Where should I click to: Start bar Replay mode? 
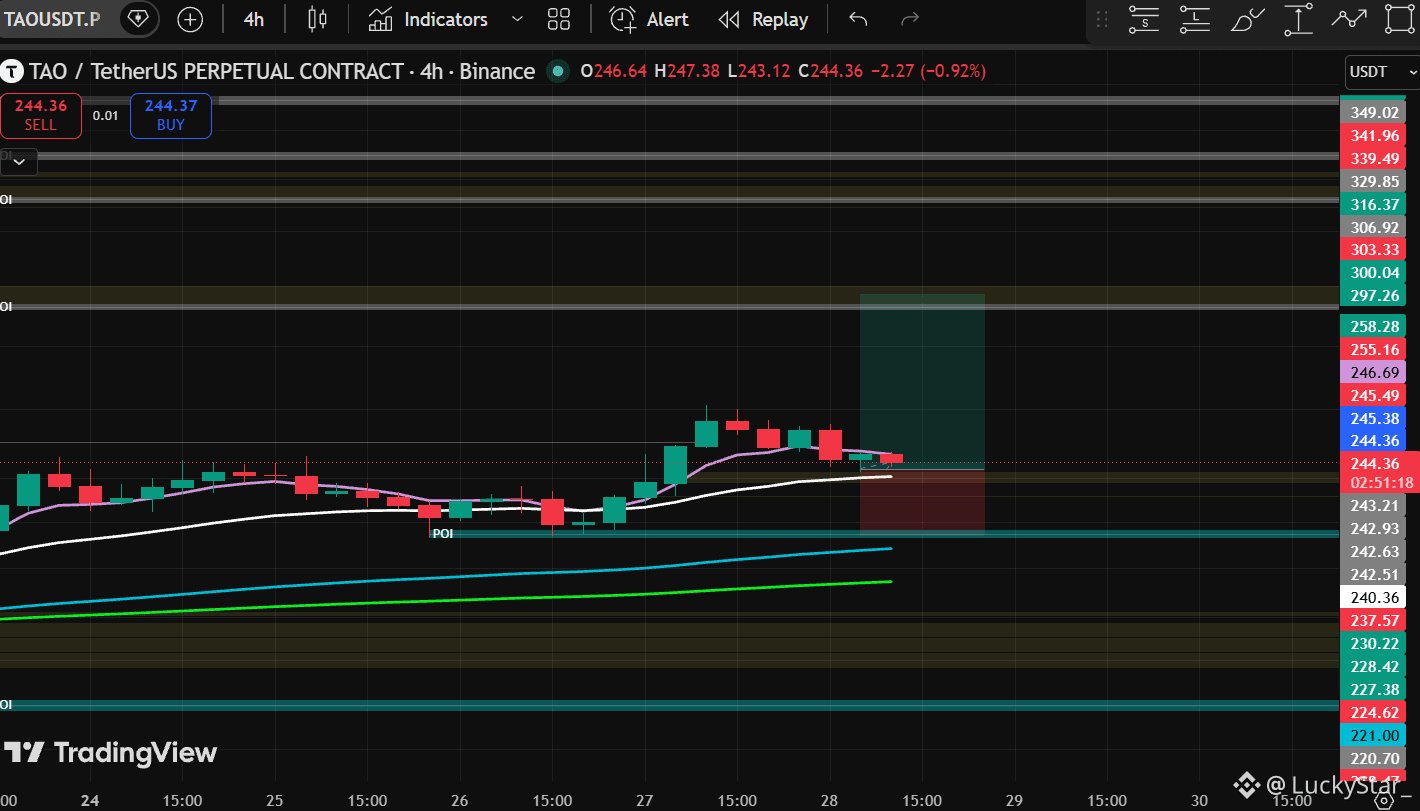[763, 19]
